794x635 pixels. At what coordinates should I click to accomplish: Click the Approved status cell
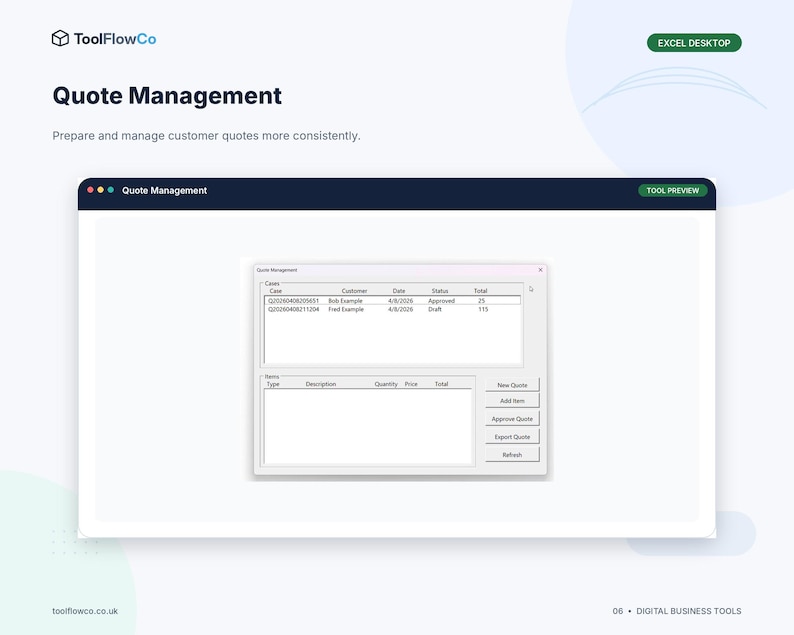[442, 301]
